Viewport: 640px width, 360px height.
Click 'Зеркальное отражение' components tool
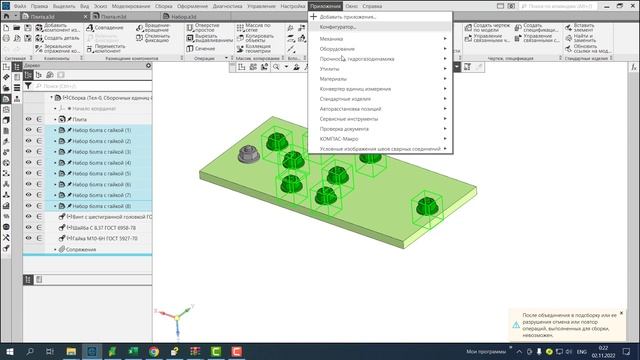tap(58, 49)
